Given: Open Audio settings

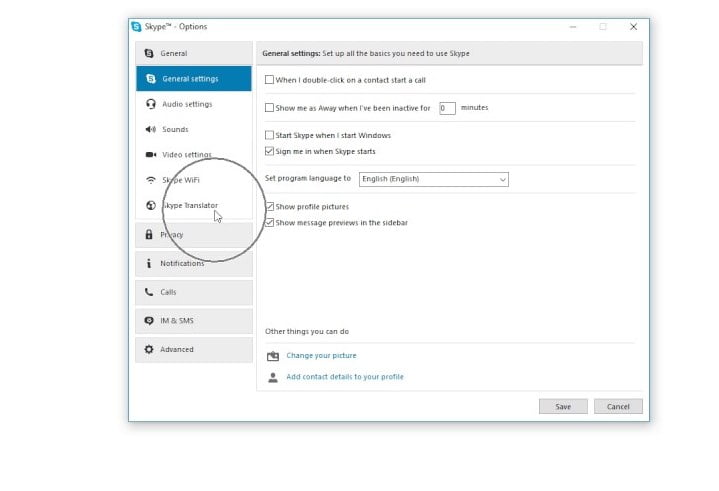Looking at the screenshot, I should click(194, 104).
